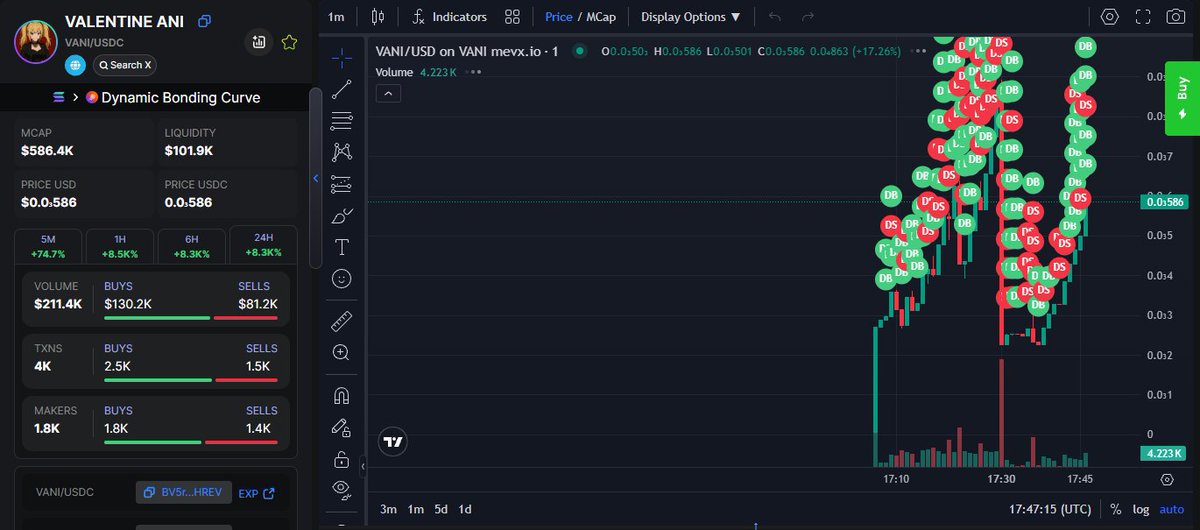Image resolution: width=1200 pixels, height=530 pixels.
Task: Select the 3m date range
Action: point(388,509)
